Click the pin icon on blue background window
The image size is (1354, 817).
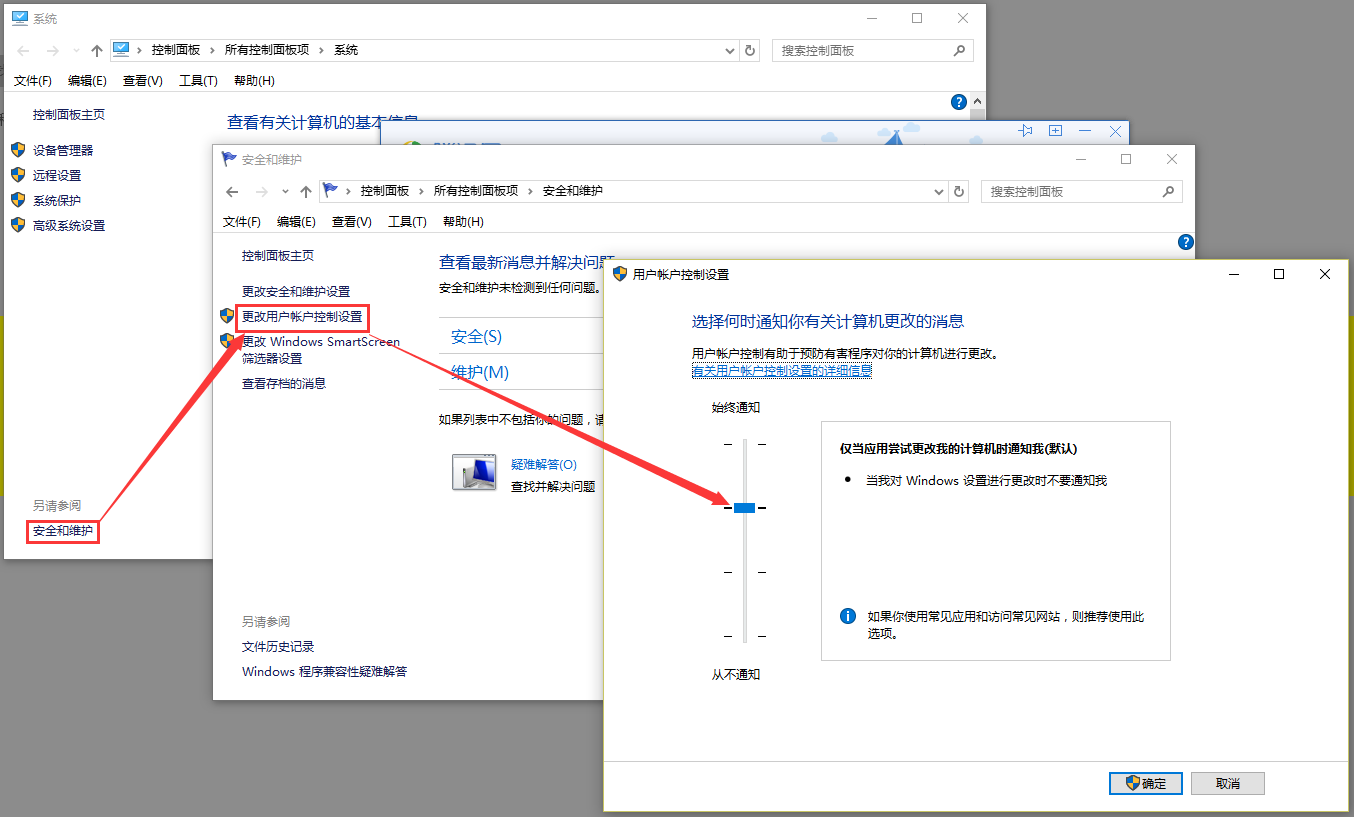click(1025, 131)
